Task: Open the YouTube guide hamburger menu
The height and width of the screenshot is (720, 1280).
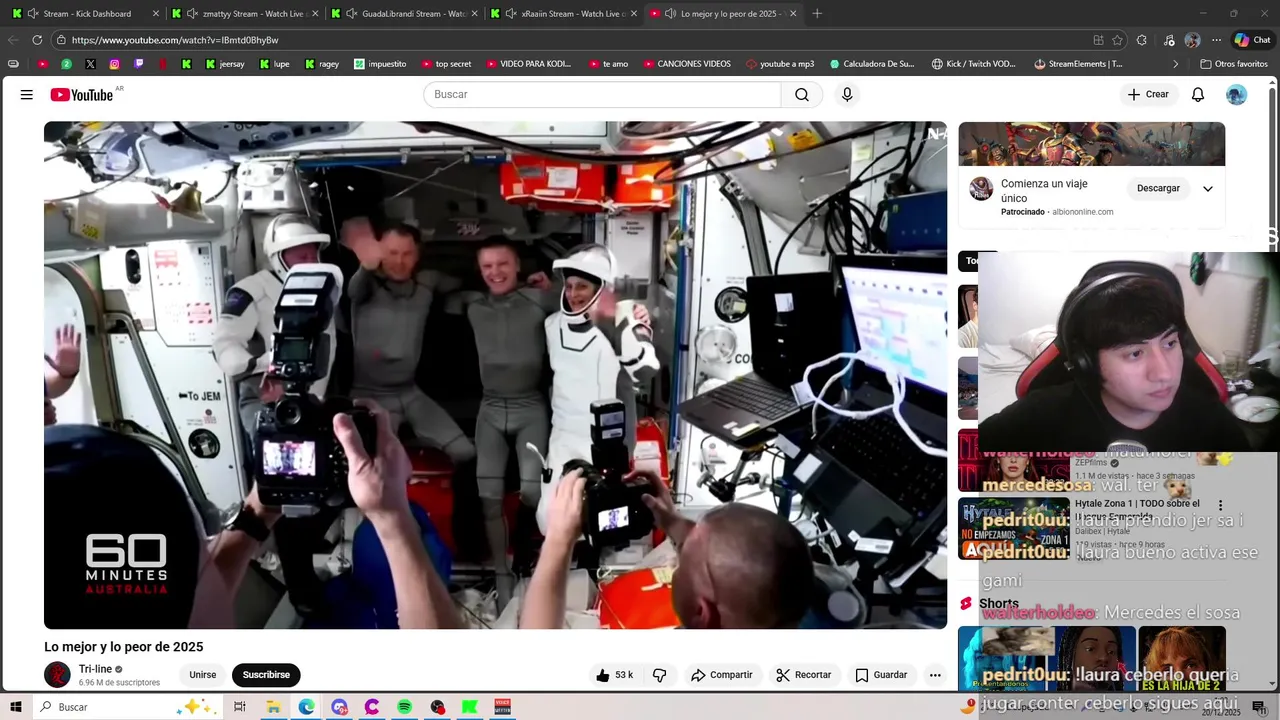Action: [27, 94]
